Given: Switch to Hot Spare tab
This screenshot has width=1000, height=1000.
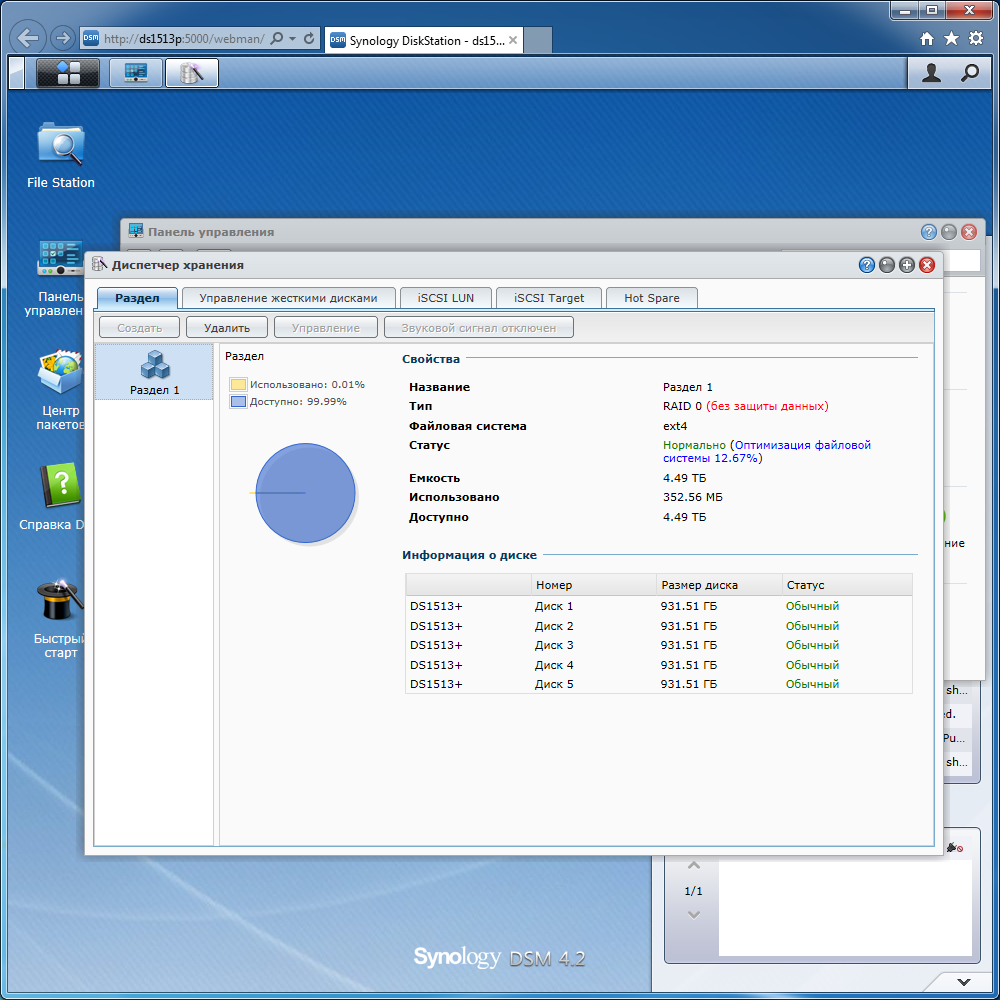Looking at the screenshot, I should coord(652,298).
